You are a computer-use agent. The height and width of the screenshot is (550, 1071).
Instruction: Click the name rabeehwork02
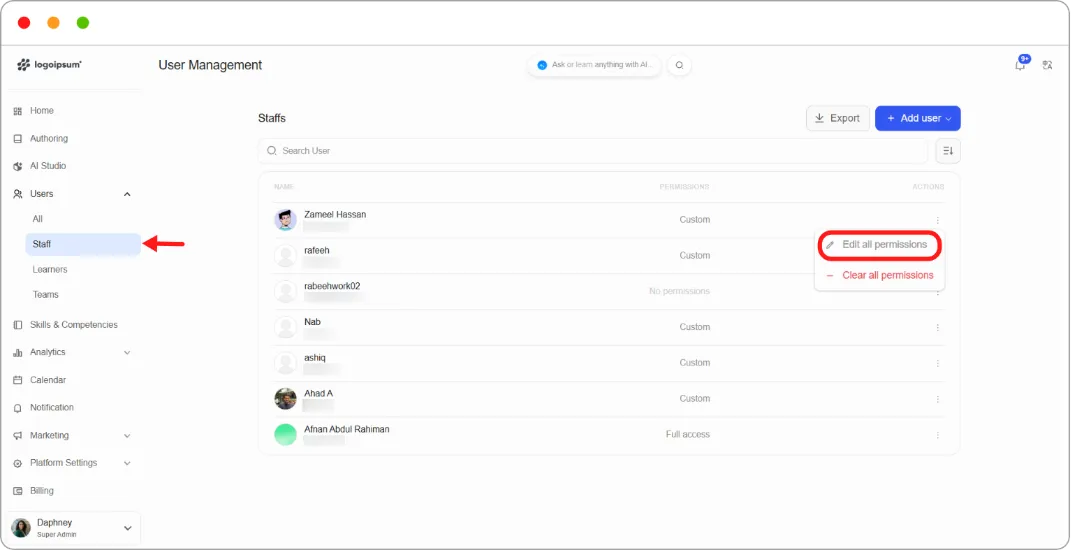click(332, 286)
